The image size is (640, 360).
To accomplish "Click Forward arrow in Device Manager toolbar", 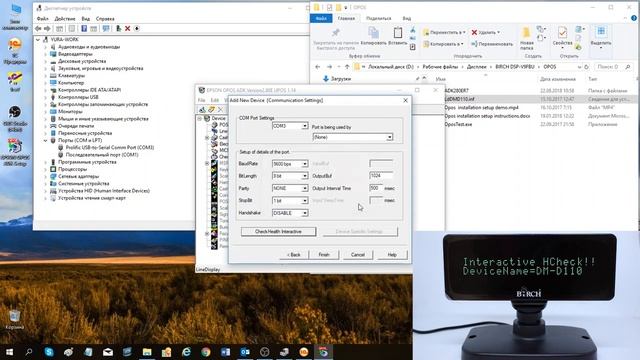I will pyautogui.click(x=47, y=29).
